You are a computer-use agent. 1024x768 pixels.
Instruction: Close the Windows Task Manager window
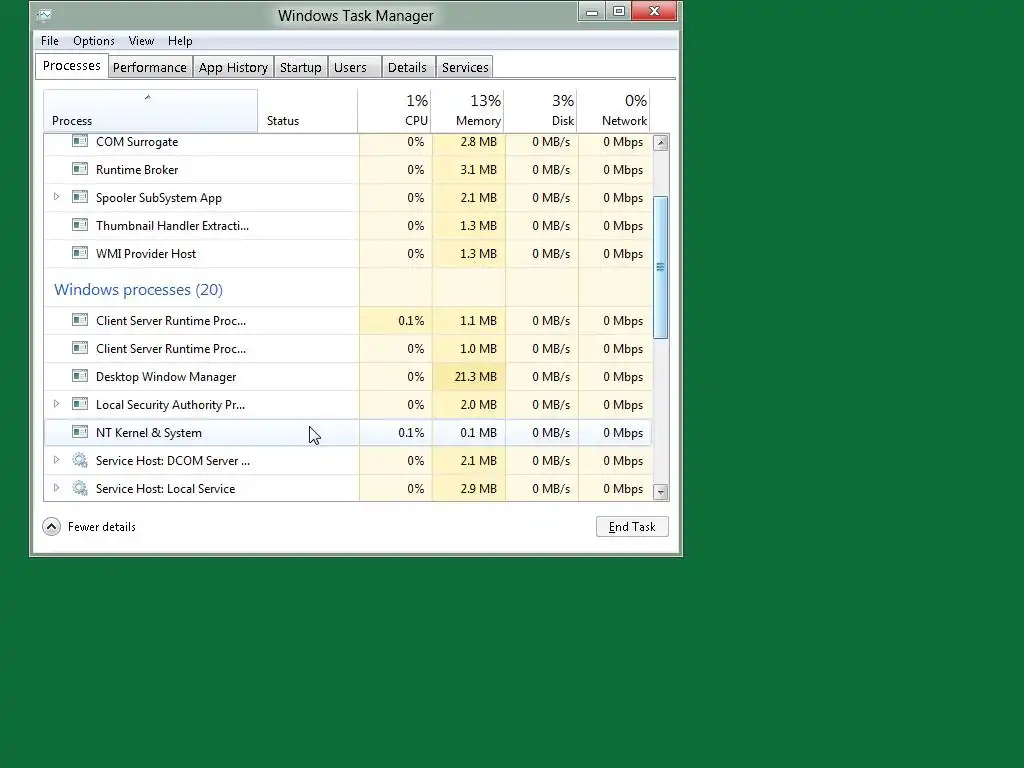coord(654,12)
